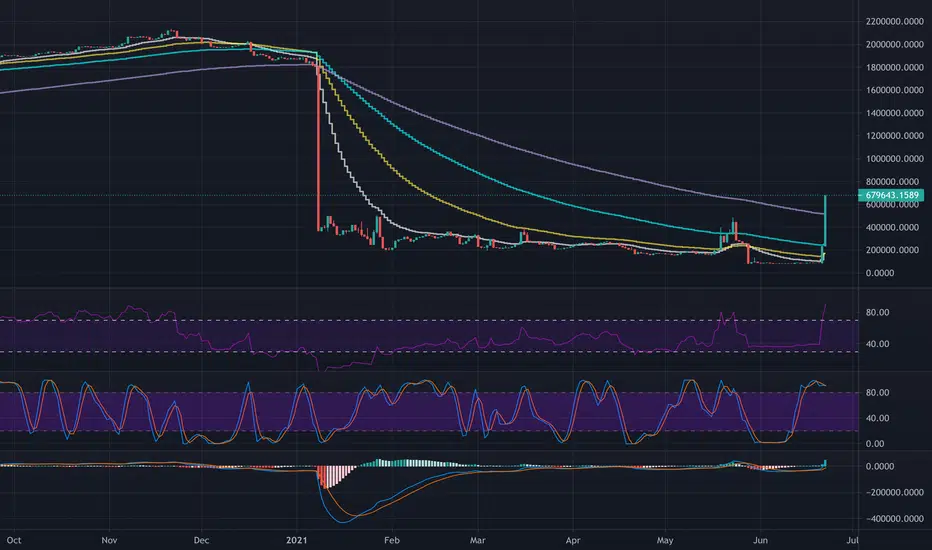932x550 pixels.
Task: Click the 1800000.0000 price axis label
Action: [x=895, y=67]
